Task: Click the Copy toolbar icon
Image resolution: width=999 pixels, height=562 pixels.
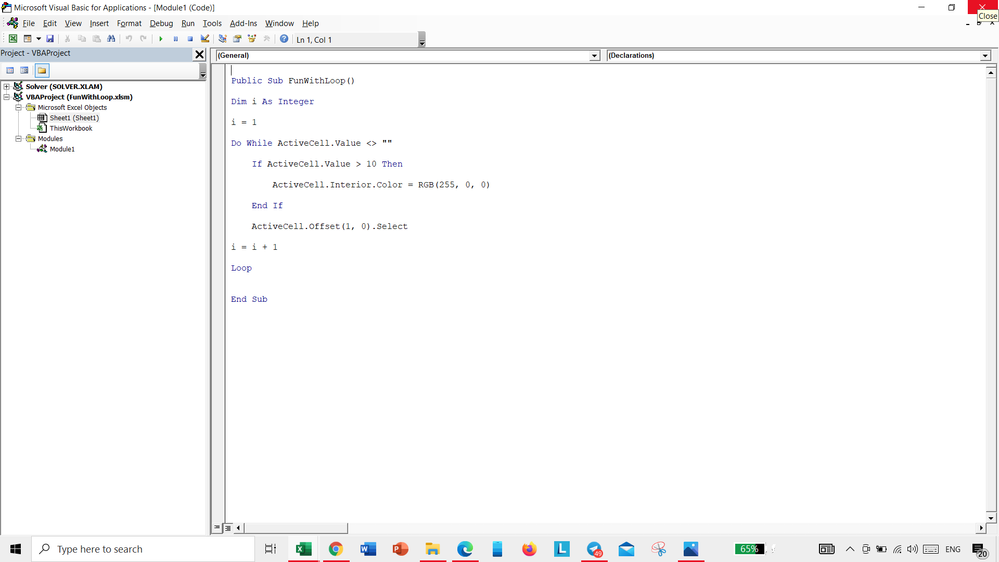Action: pos(82,39)
